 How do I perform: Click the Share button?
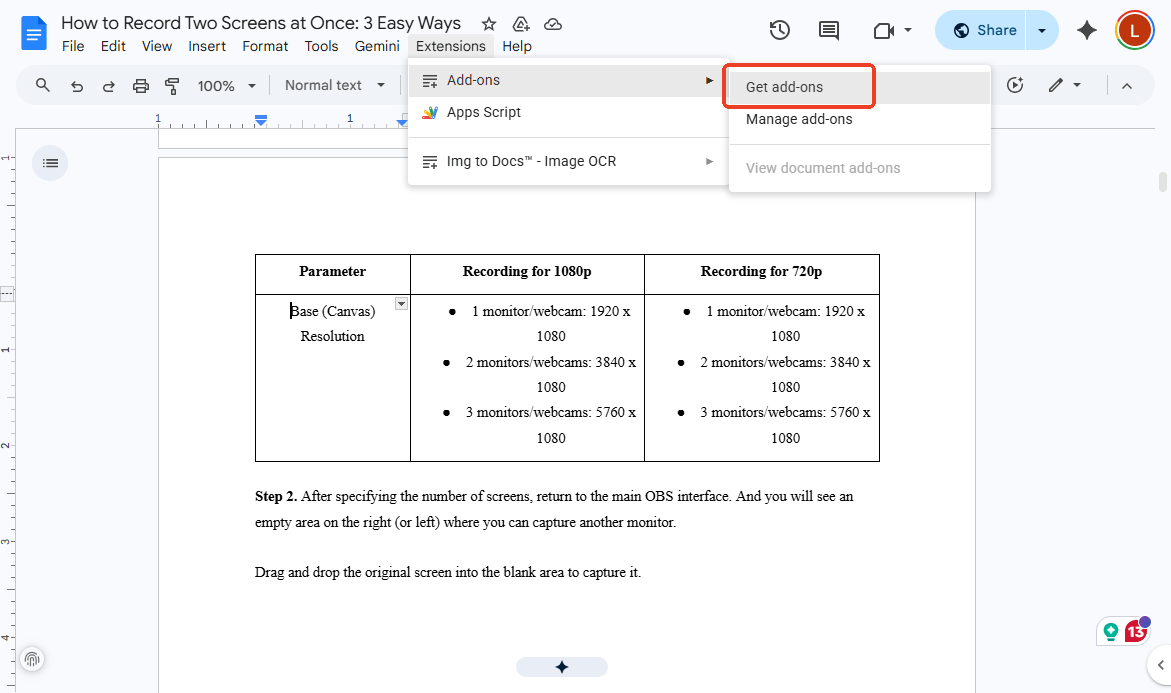point(985,30)
